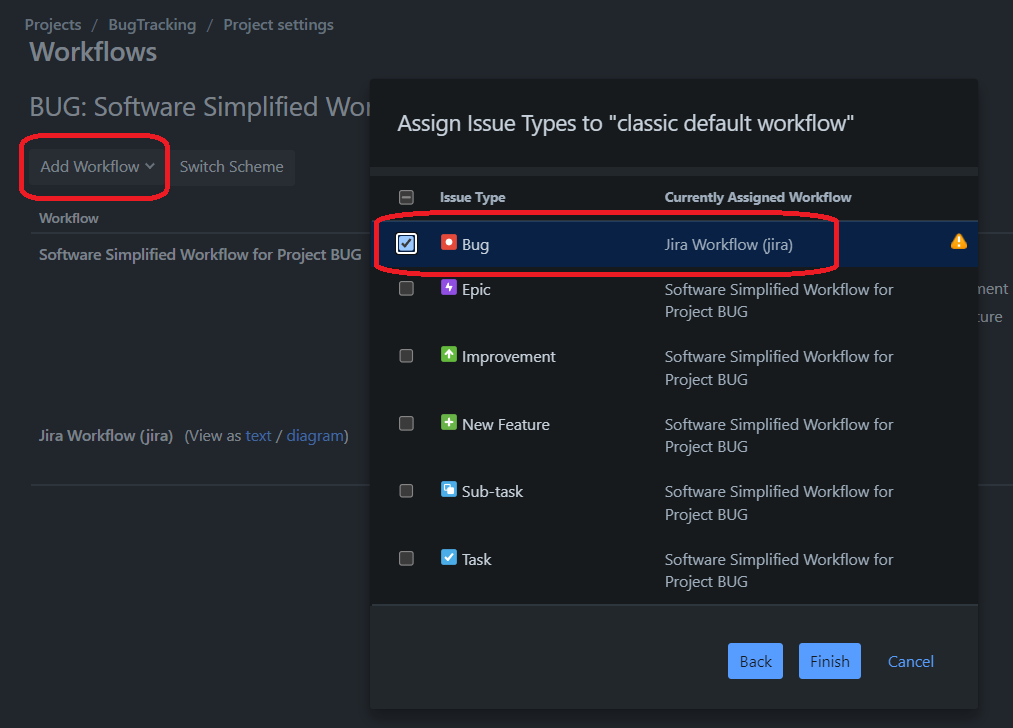Click the blue Task checkmark icon
1013x728 pixels.
pyautogui.click(x=449, y=558)
